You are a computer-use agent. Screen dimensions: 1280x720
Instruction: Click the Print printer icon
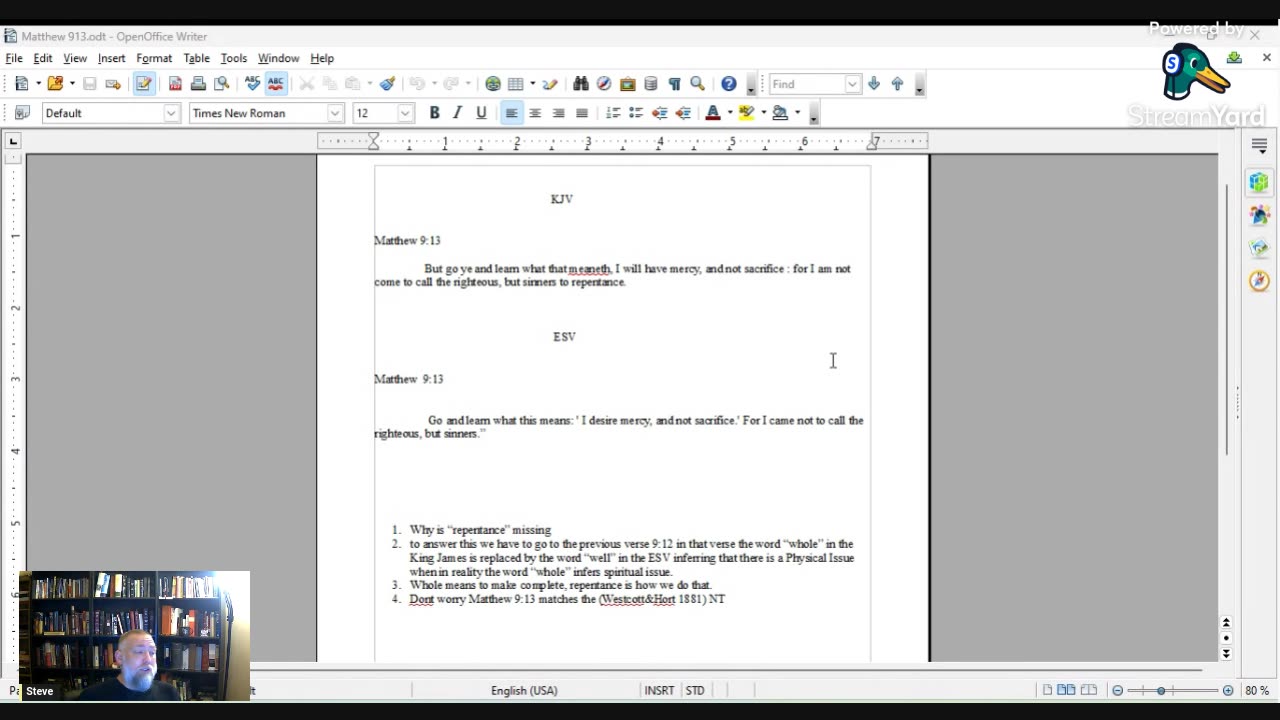click(198, 84)
